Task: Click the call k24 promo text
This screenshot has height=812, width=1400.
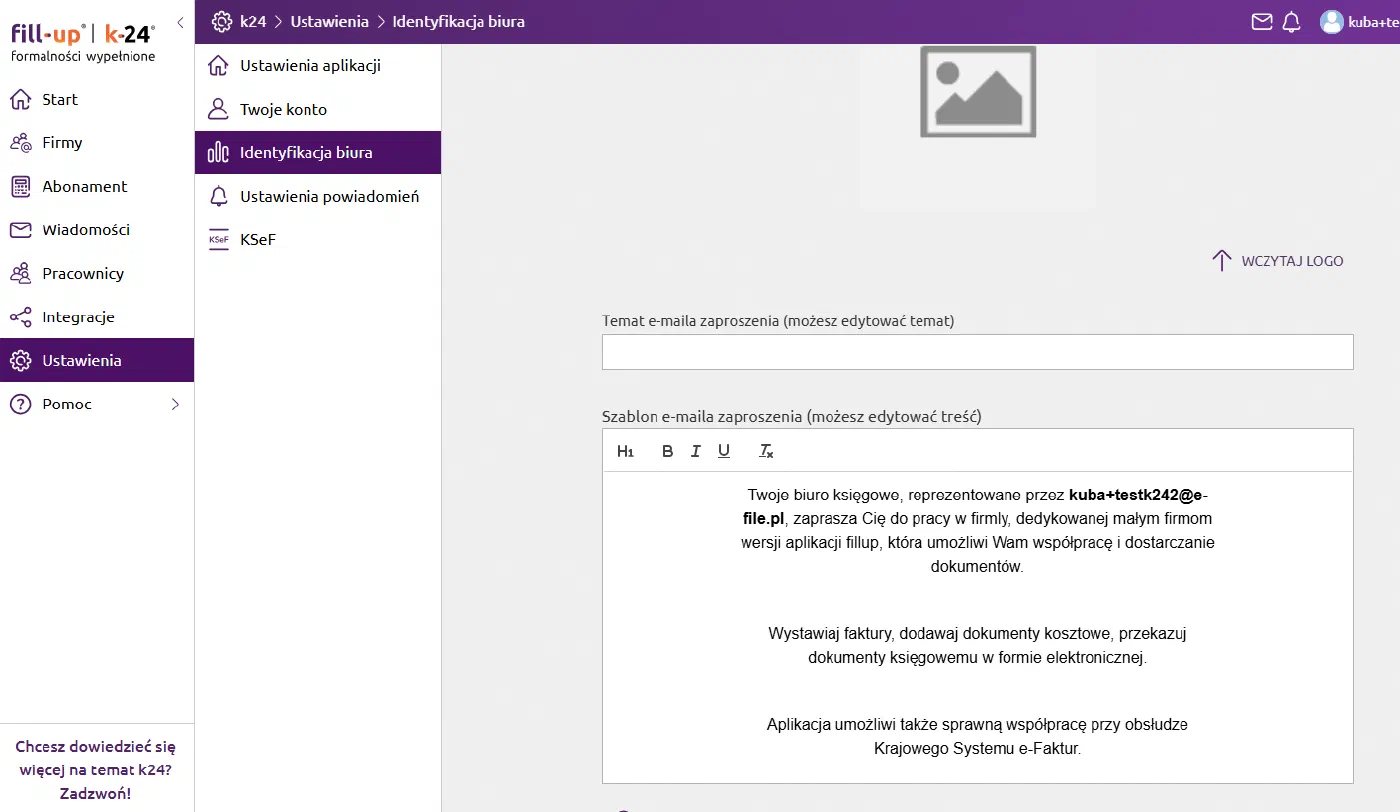Action: tap(95, 769)
